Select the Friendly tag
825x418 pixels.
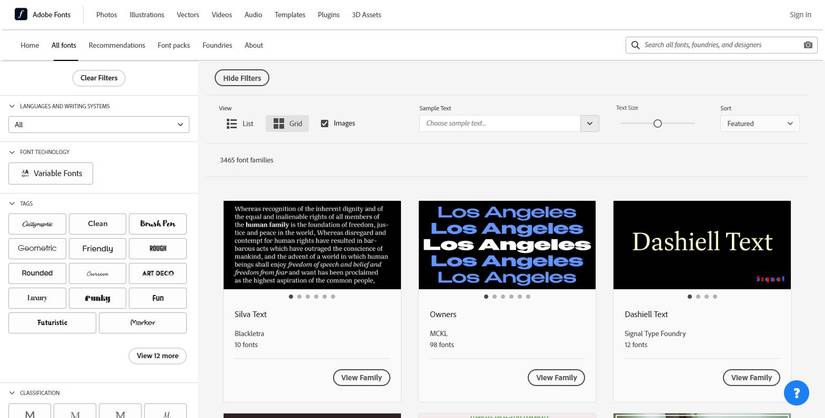pos(97,248)
